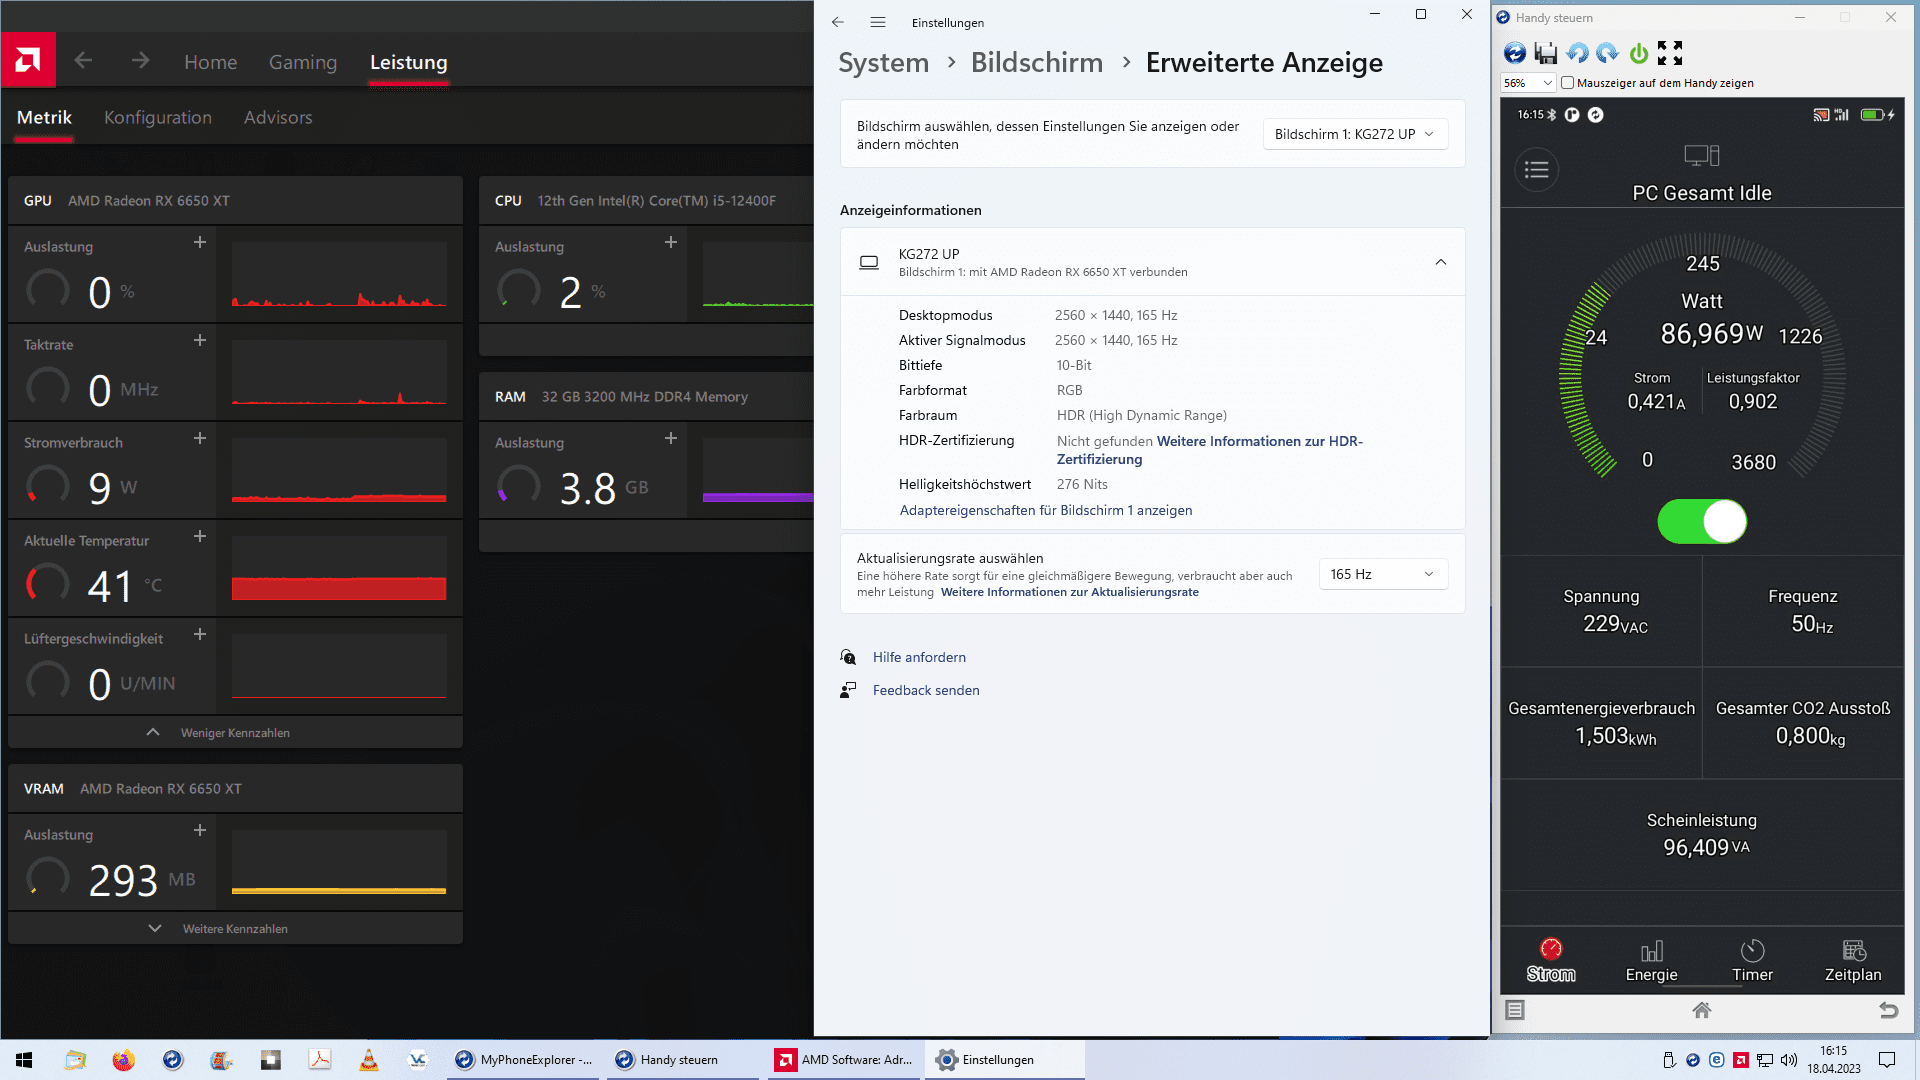Click the phone app list menu icon
Image resolution: width=1920 pixels, height=1080 pixels.
coord(1537,170)
